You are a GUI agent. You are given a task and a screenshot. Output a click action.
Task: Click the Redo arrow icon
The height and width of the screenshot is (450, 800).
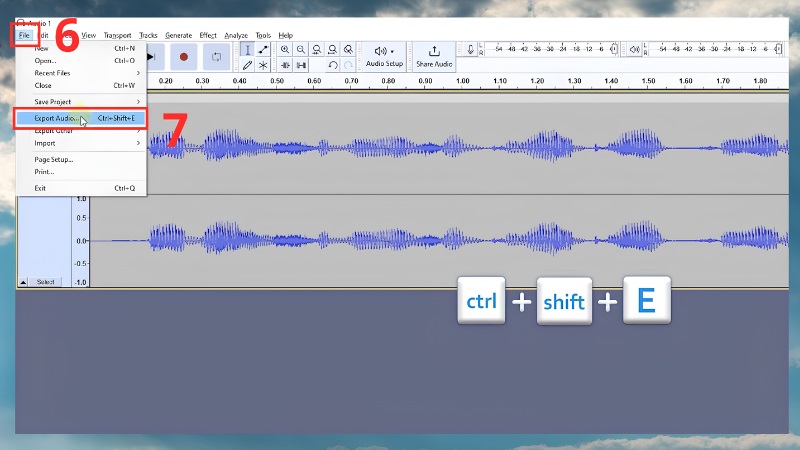(348, 65)
